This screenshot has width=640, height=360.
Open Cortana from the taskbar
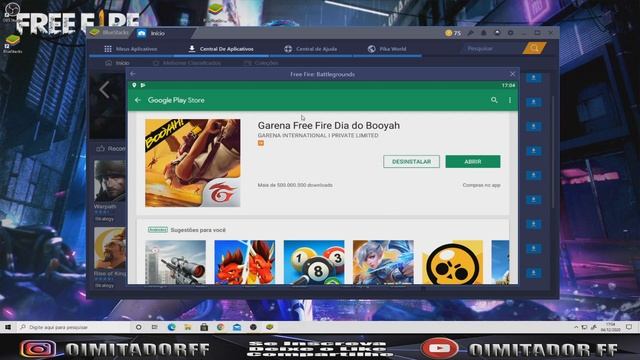(x=138, y=327)
